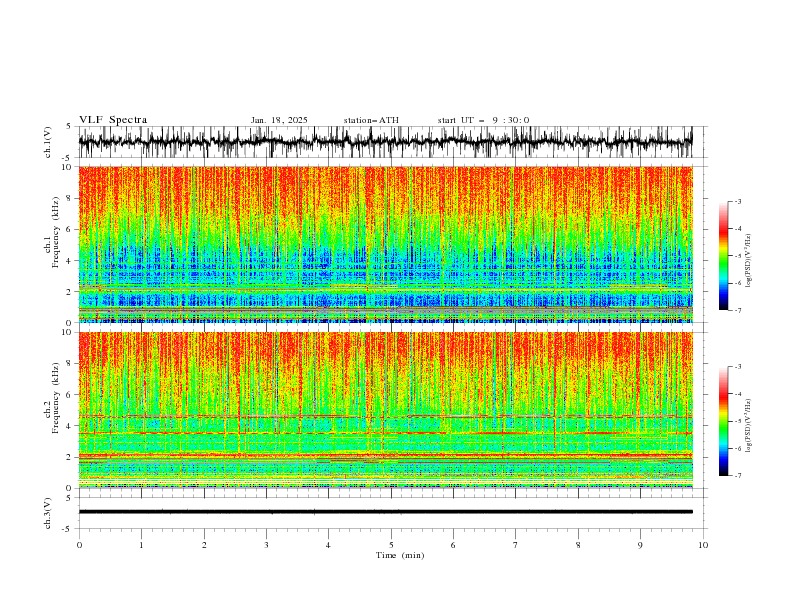Click the 'start UT = 9 :30: 0' text
The image size is (792, 612).
[483, 120]
